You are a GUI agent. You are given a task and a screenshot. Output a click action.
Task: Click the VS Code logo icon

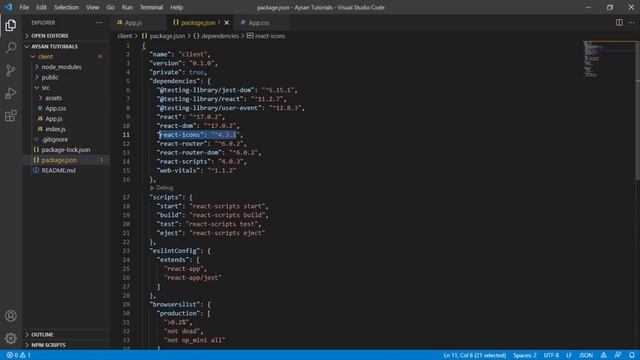(x=8, y=7)
